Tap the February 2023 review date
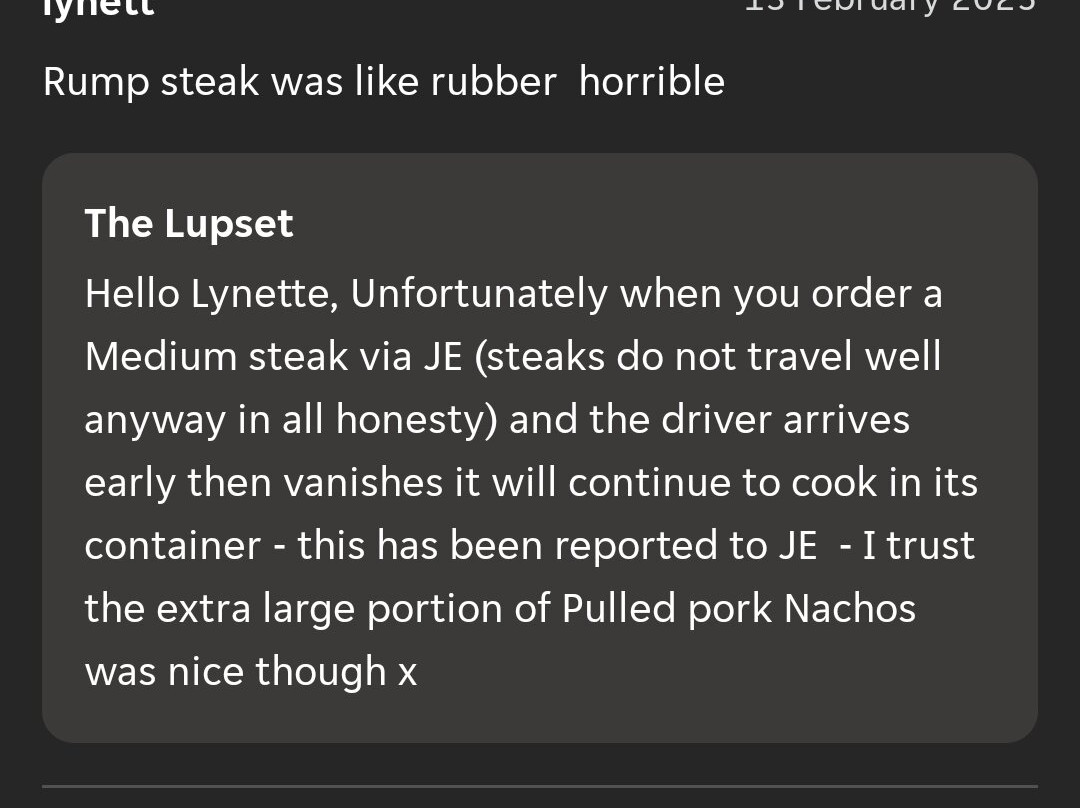The image size is (1080, 808). click(x=891, y=7)
